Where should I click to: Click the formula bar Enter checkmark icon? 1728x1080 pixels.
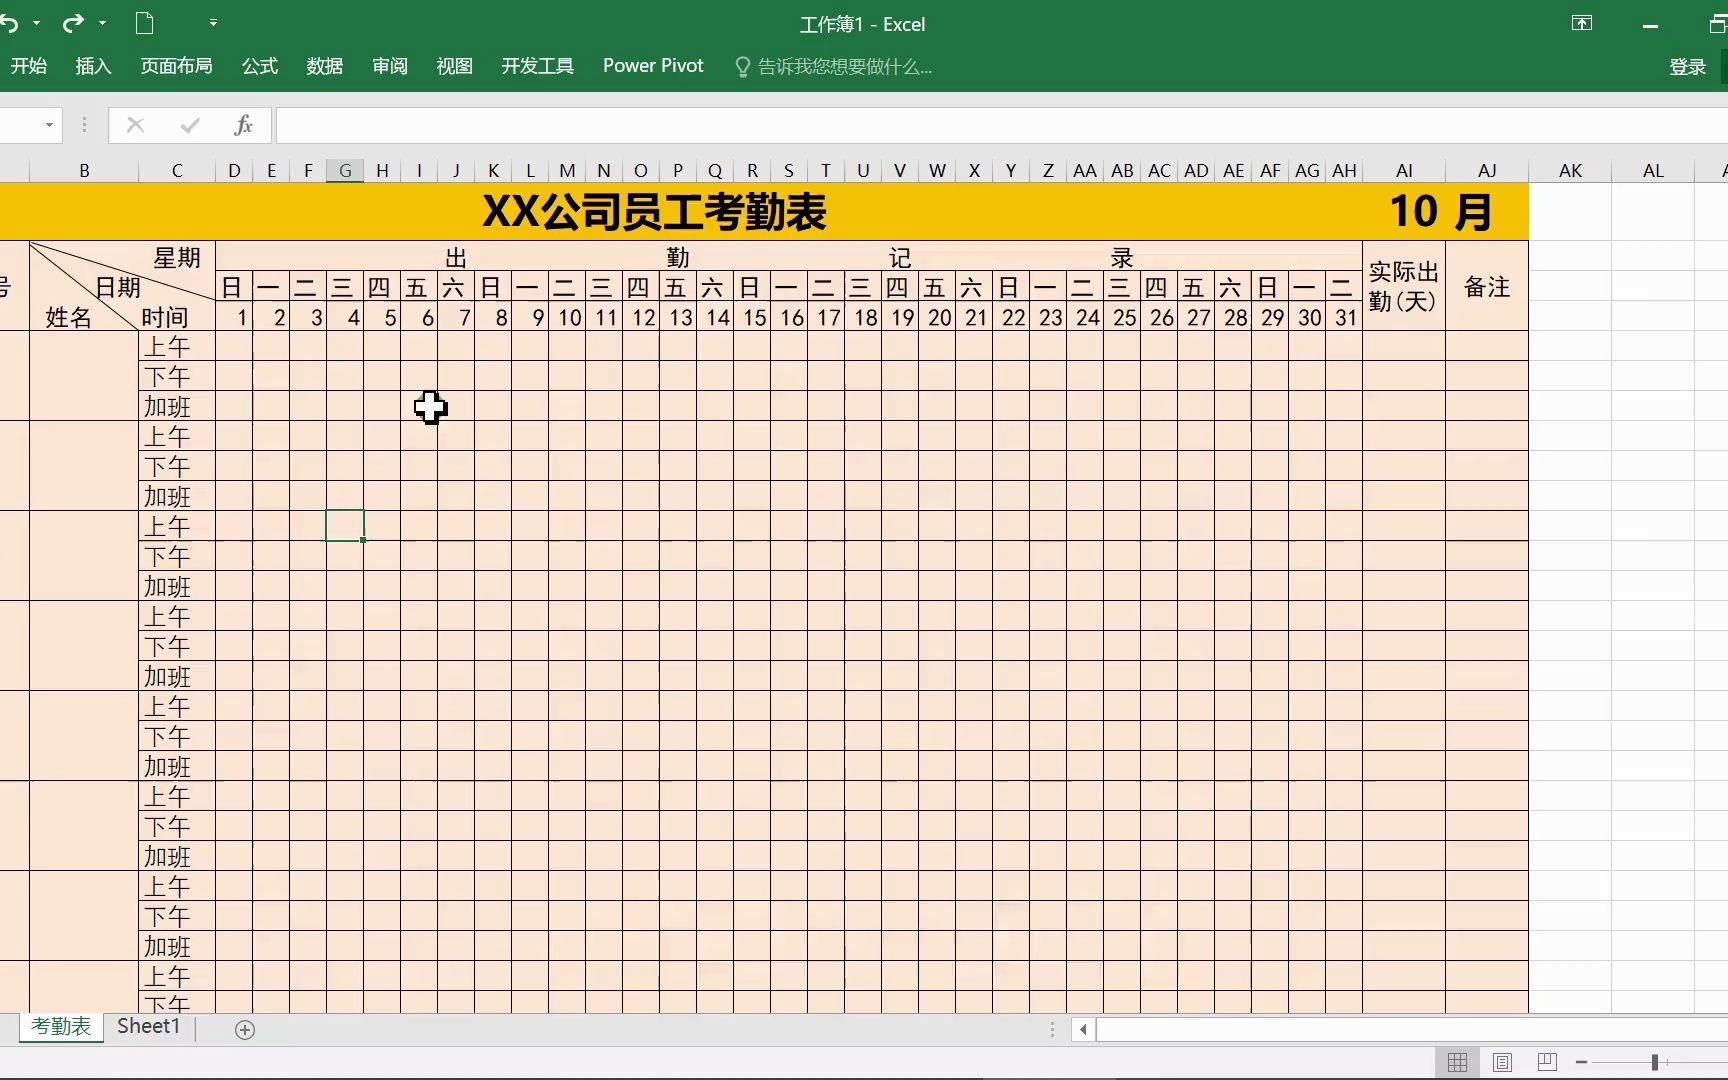point(190,125)
